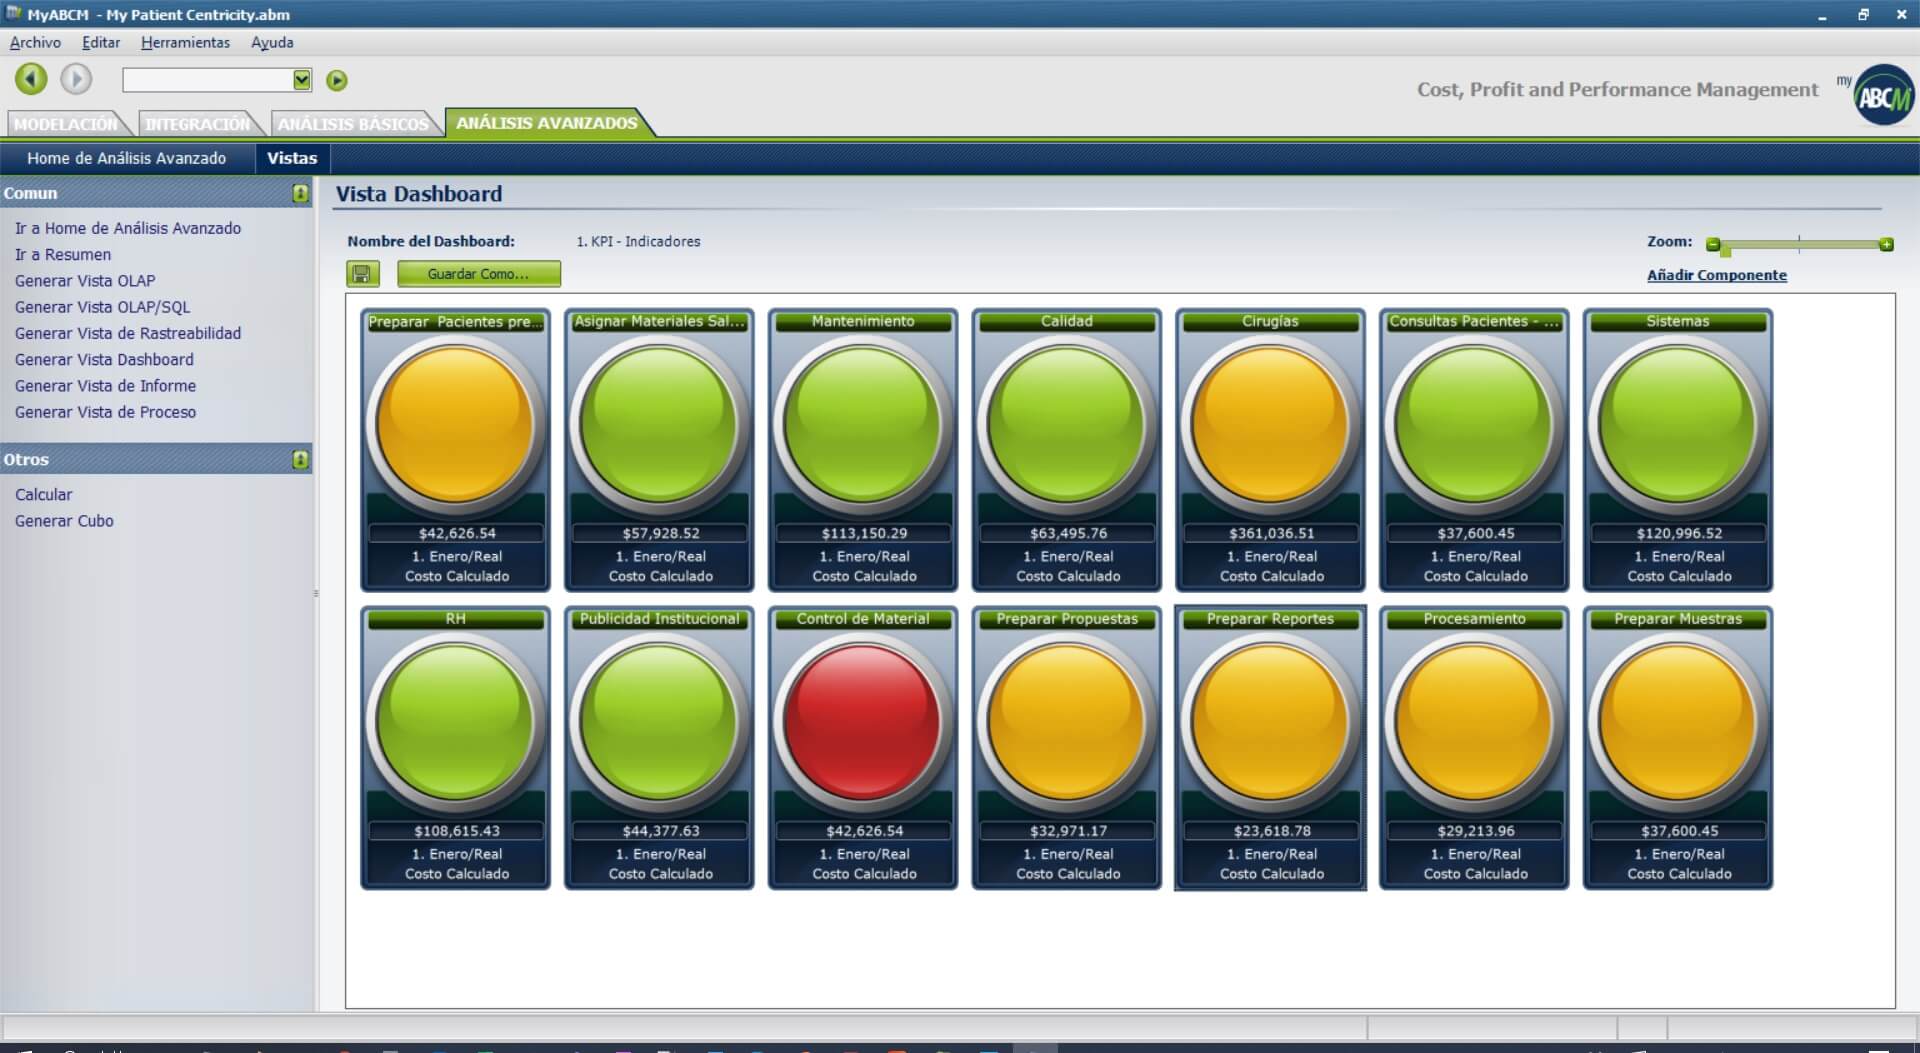This screenshot has width=1920, height=1053.
Task: Click Generar Vista de Informe link
Action: click(x=105, y=385)
